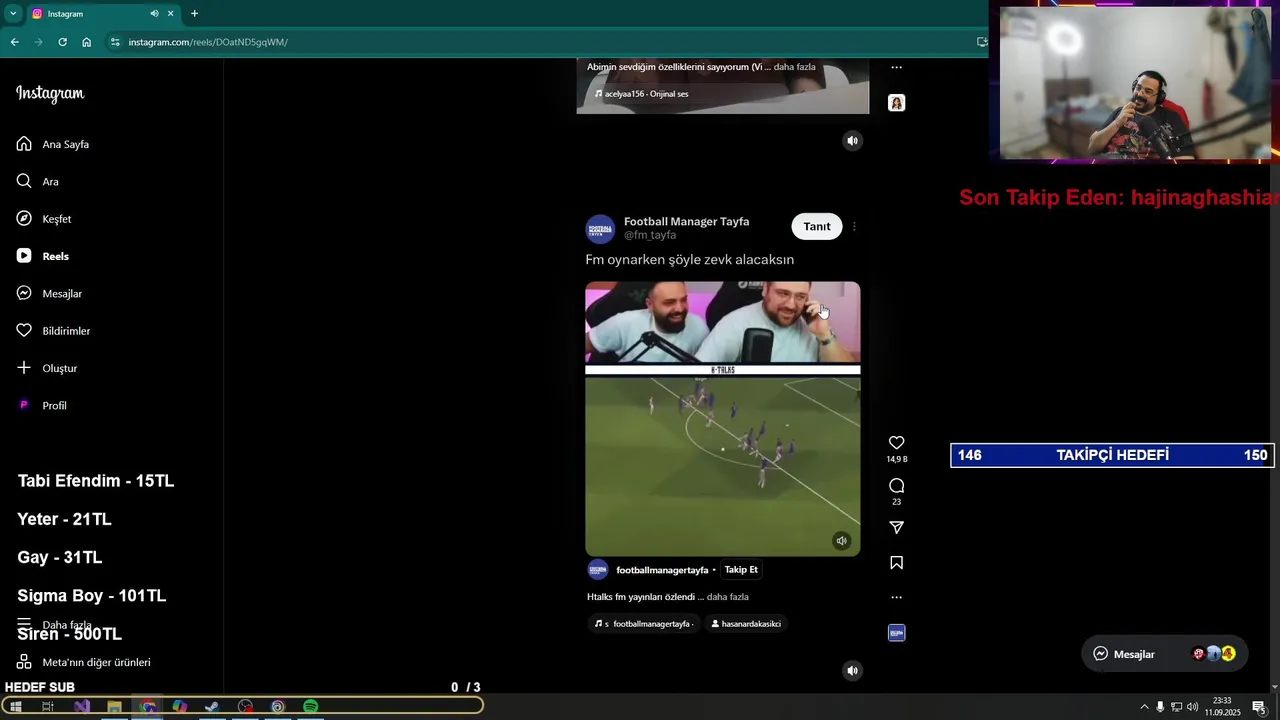Open more options dots below bookmark

click(897, 597)
